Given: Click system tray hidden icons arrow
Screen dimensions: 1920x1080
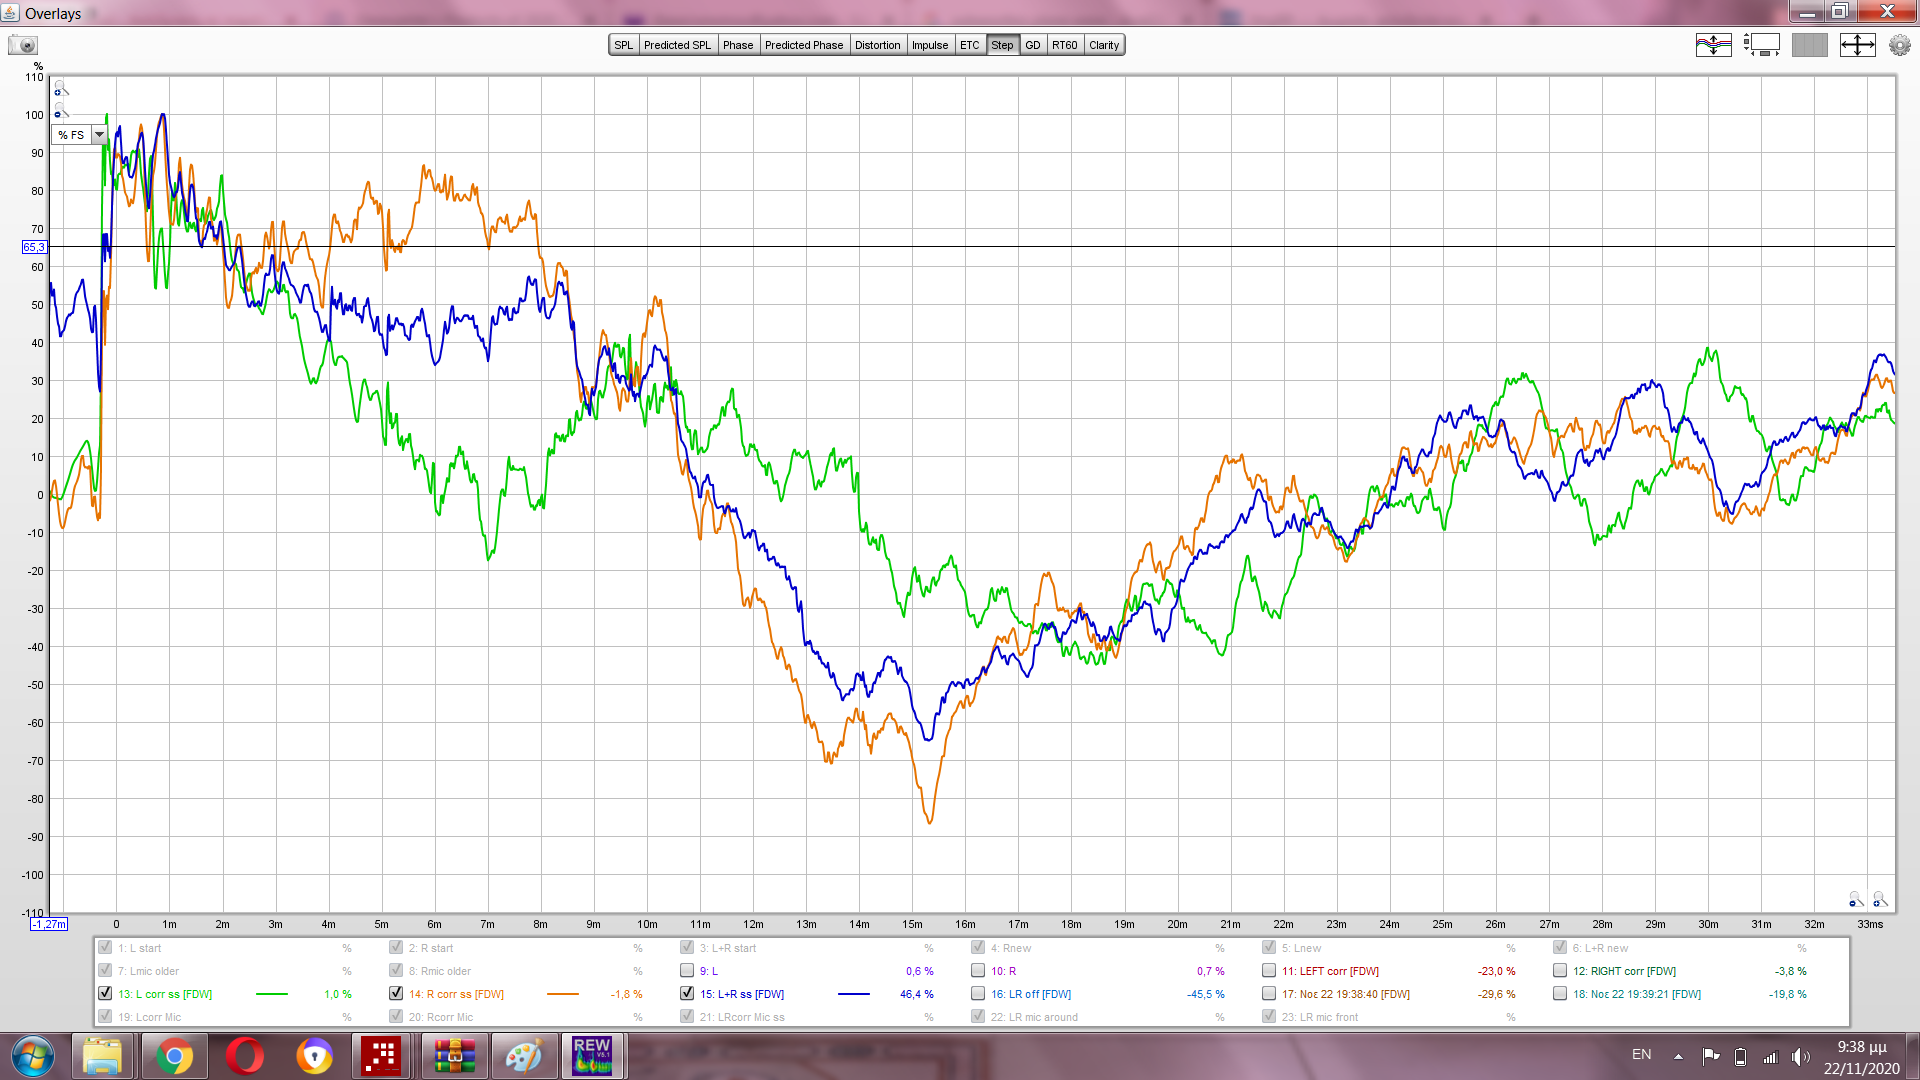Looking at the screenshot, I should [1678, 1056].
